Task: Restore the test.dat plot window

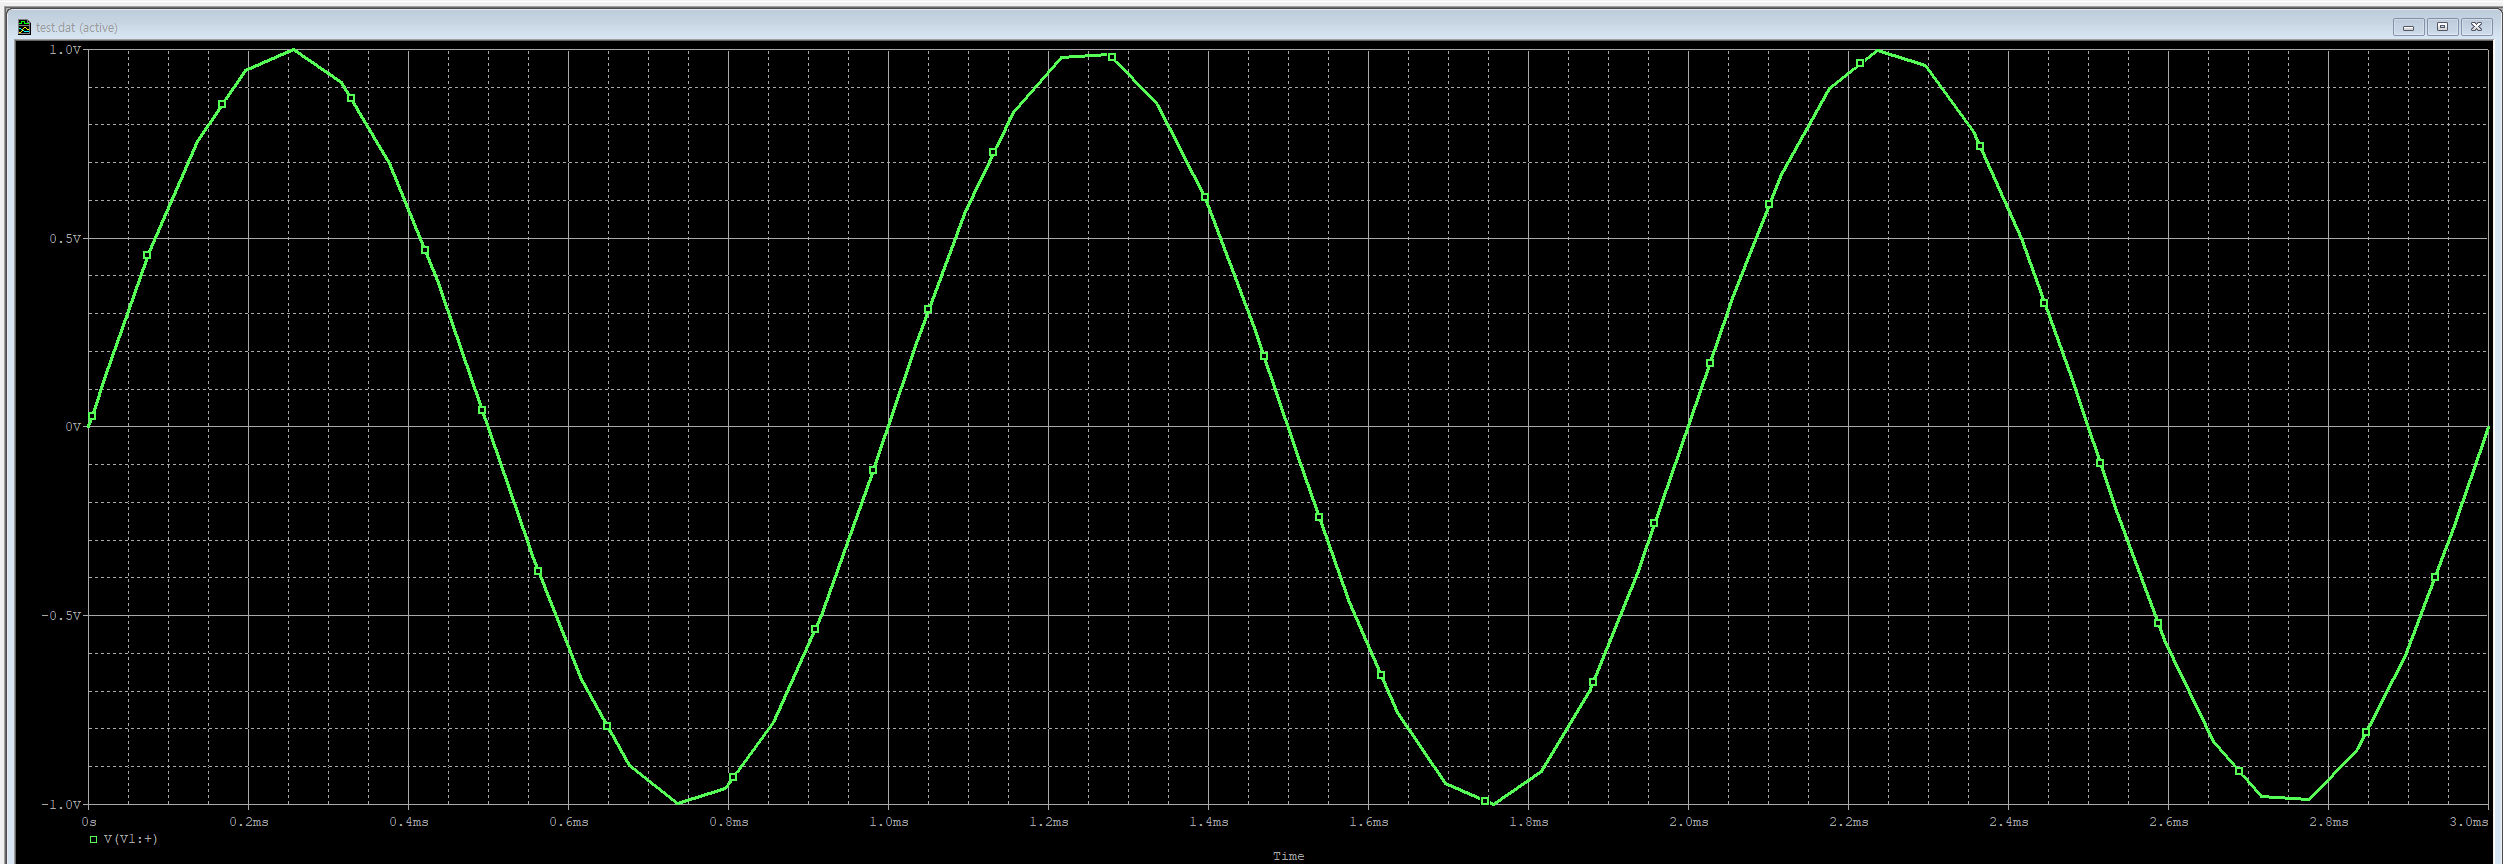Action: click(2442, 27)
